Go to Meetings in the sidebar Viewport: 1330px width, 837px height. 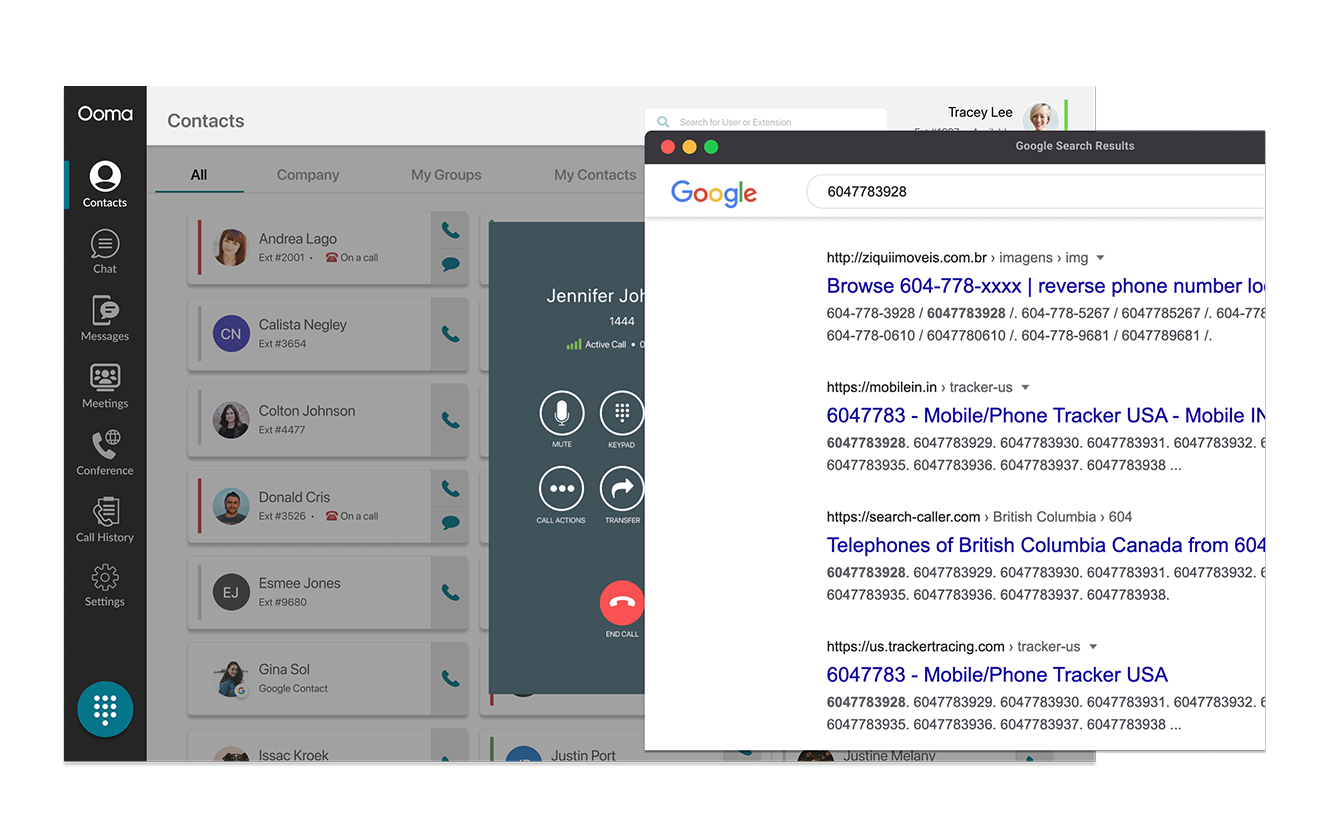click(x=105, y=386)
